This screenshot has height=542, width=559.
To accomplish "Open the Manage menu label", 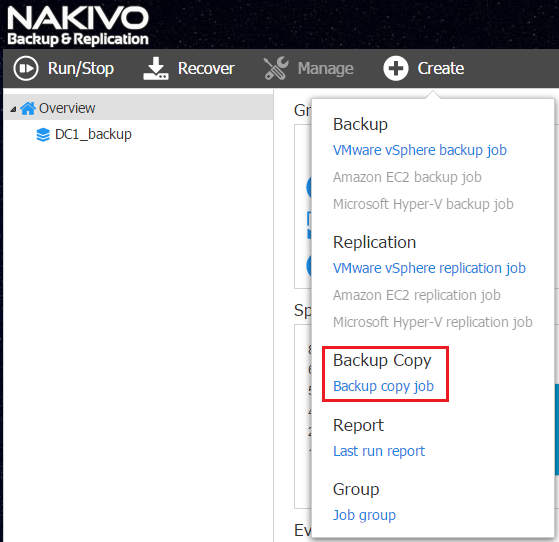I will coord(325,68).
